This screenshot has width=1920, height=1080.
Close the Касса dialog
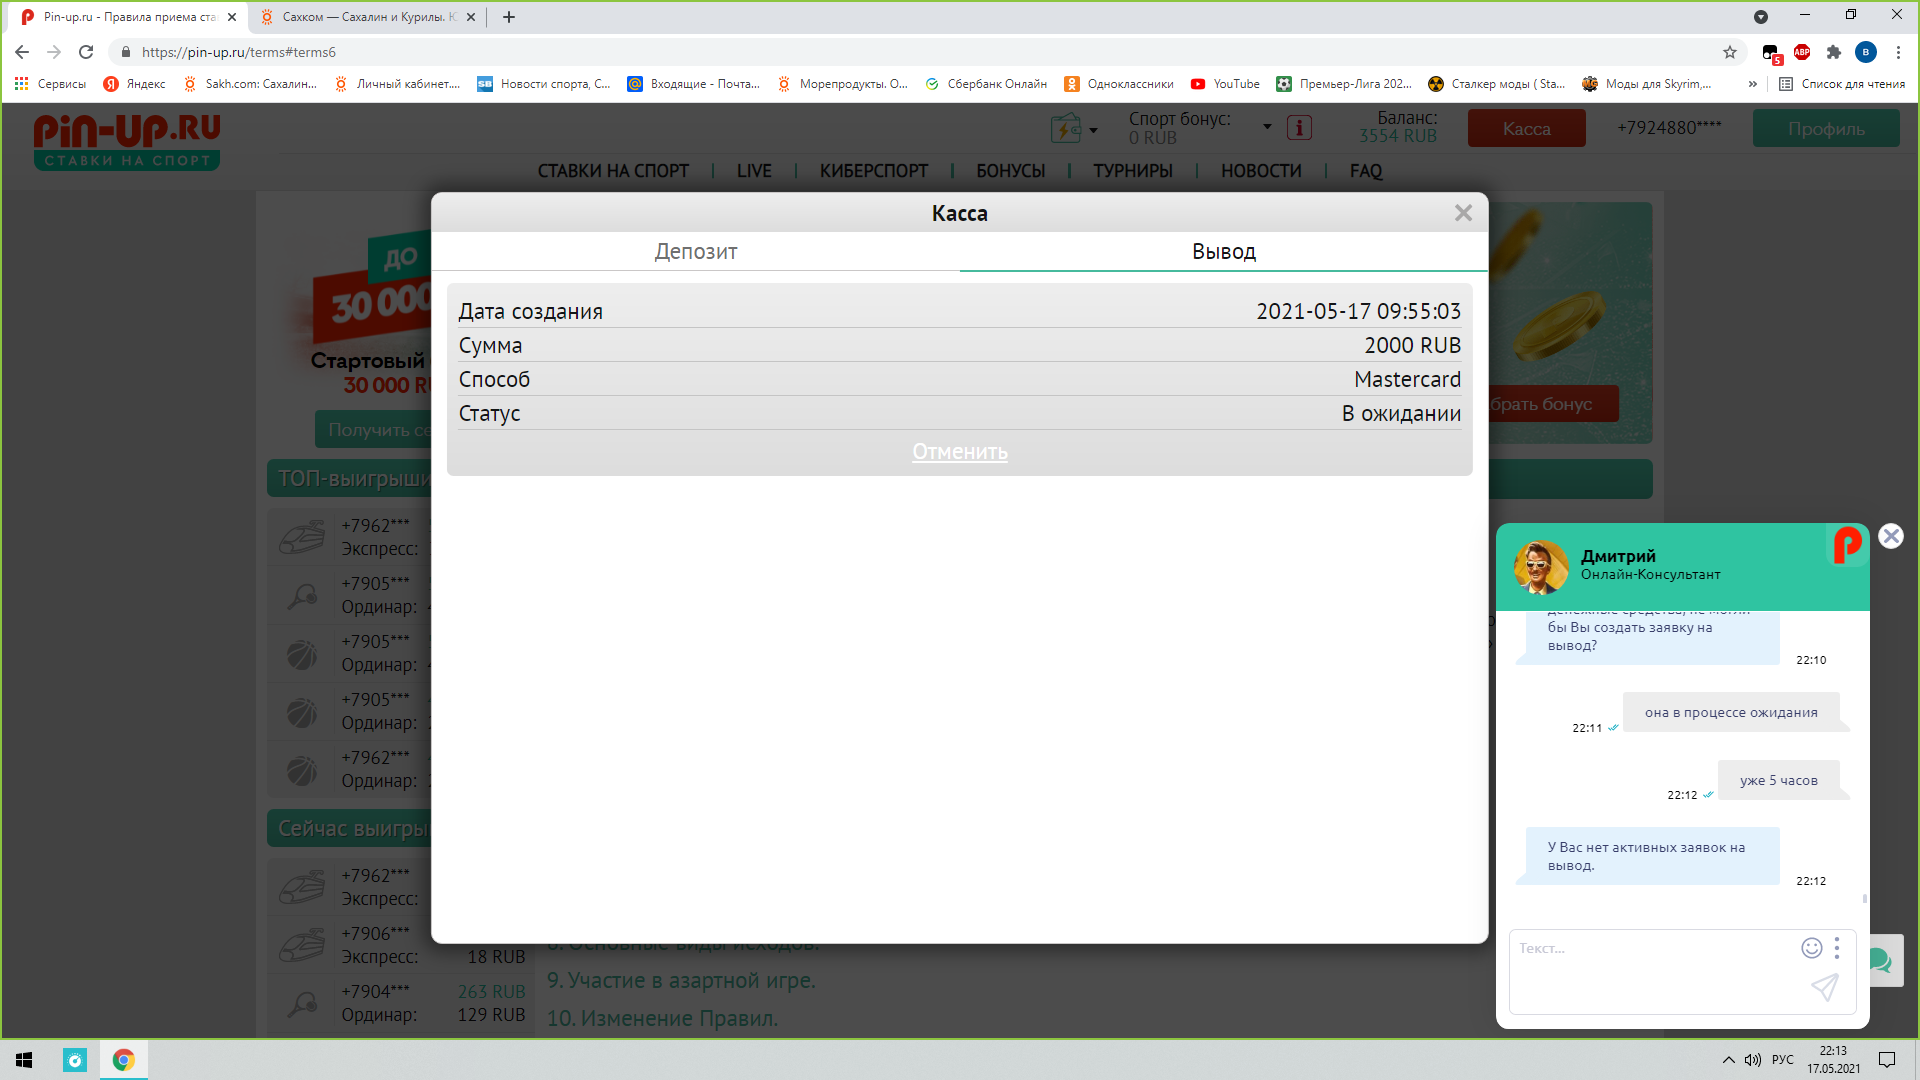pyautogui.click(x=1463, y=213)
